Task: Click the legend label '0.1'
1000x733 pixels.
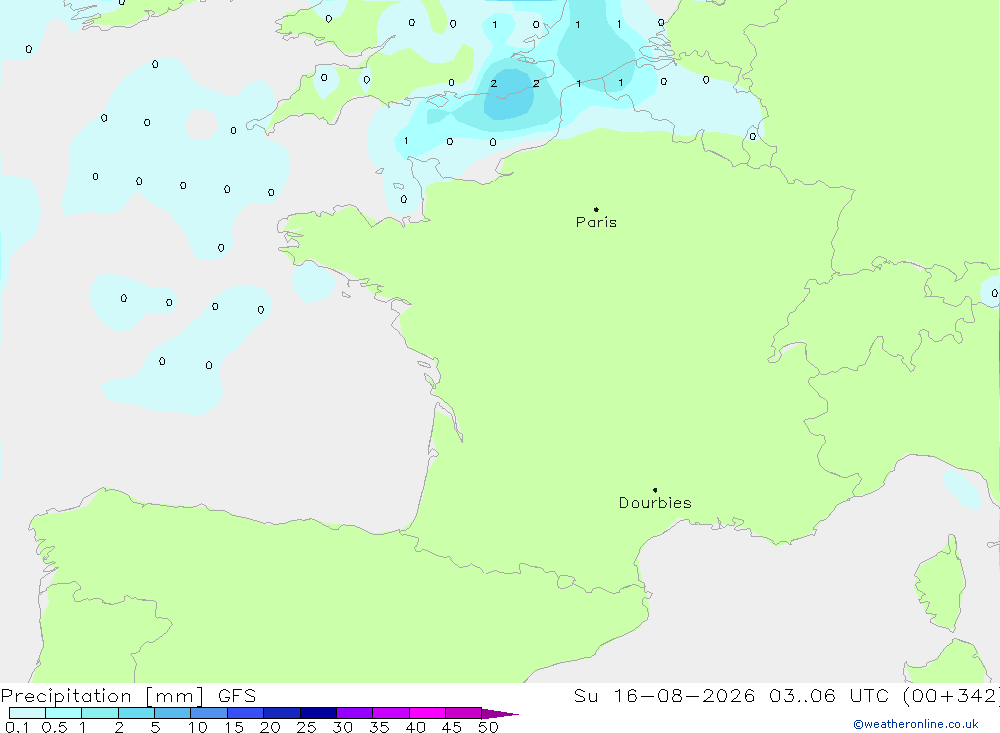Action: coord(17,727)
